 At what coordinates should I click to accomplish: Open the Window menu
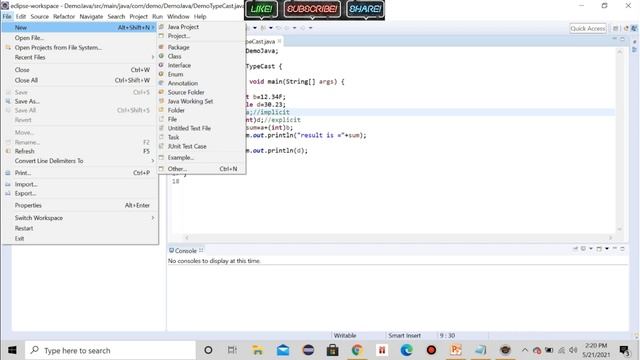pyautogui.click(x=178, y=16)
